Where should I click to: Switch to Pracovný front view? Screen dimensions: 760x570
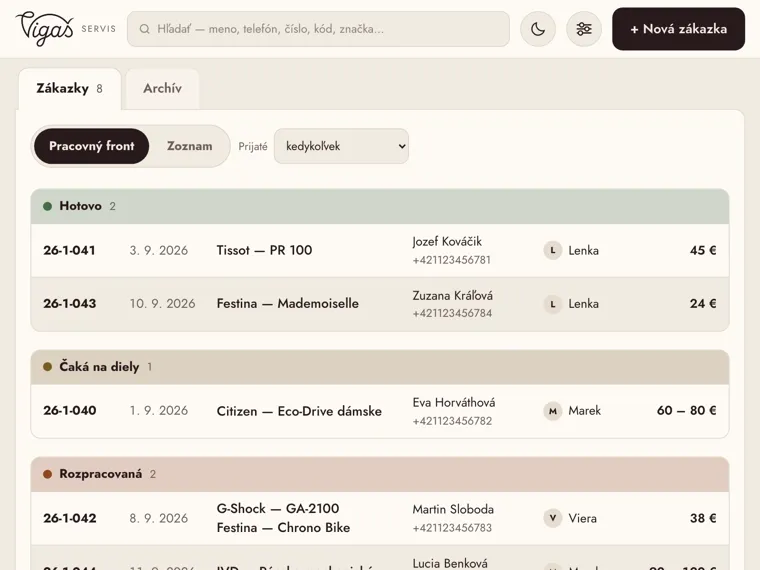pyautogui.click(x=92, y=146)
